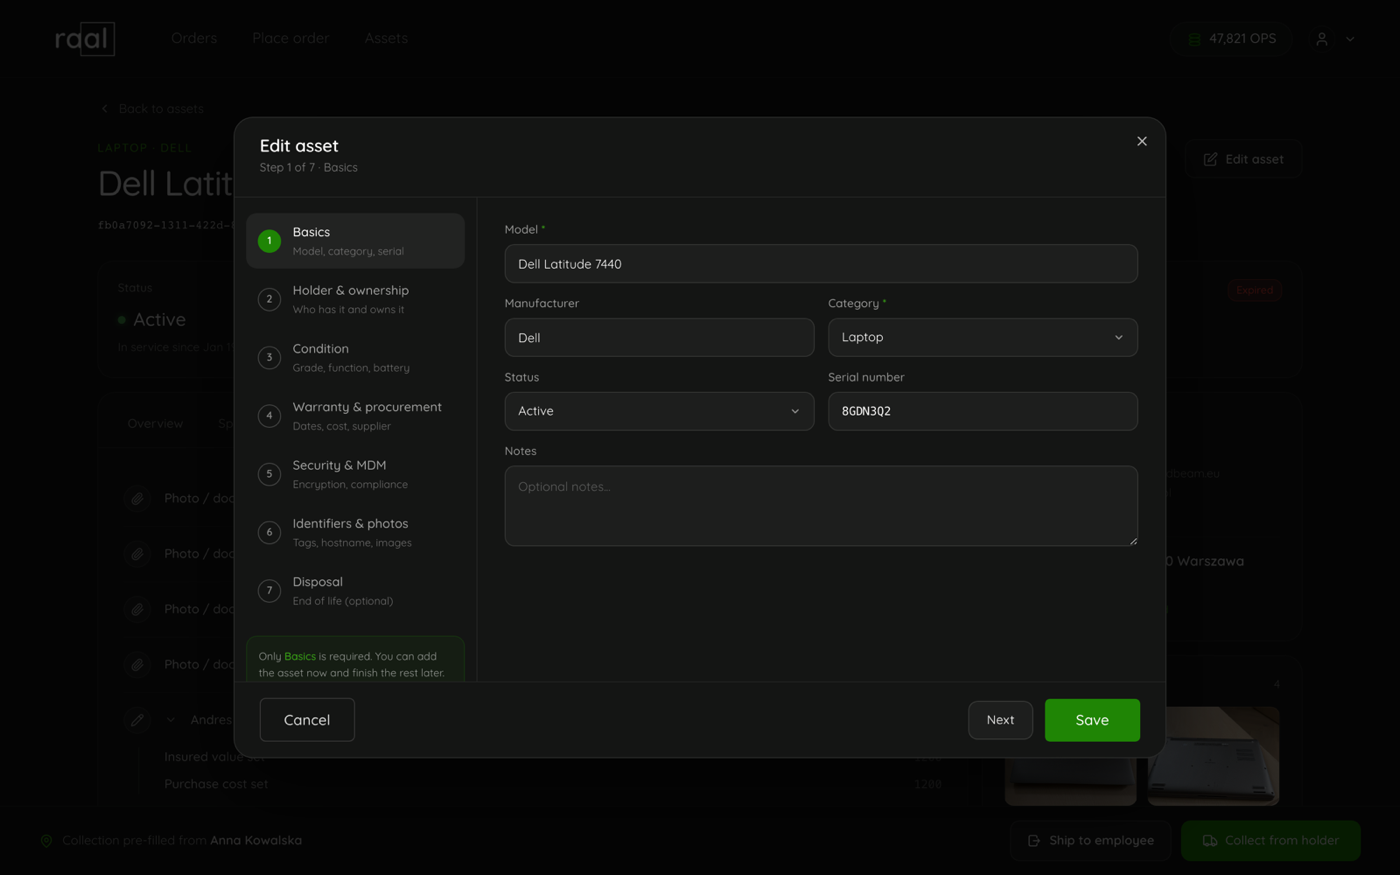Cancel editing the asset
Image resolution: width=1400 pixels, height=875 pixels.
tap(307, 720)
